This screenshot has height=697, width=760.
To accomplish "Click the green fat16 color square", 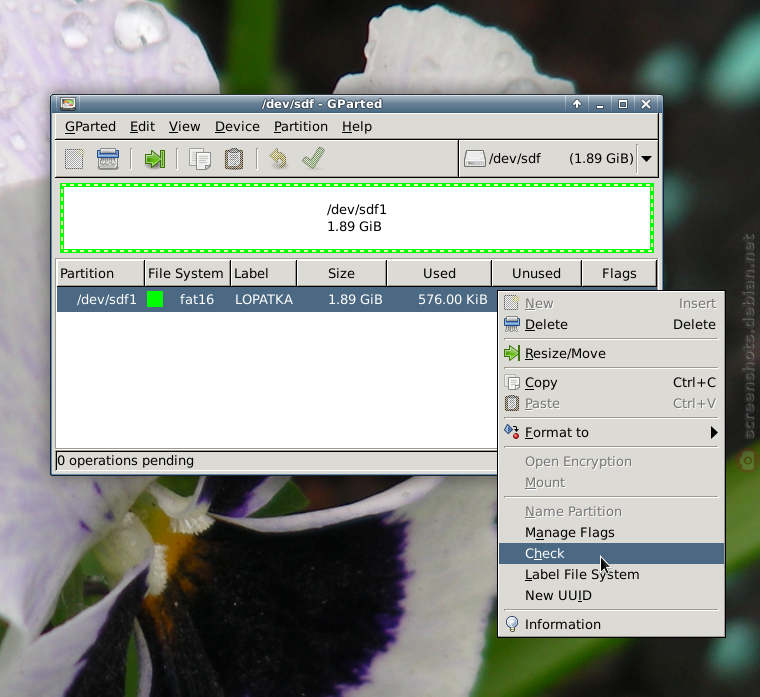I will pyautogui.click(x=155, y=299).
